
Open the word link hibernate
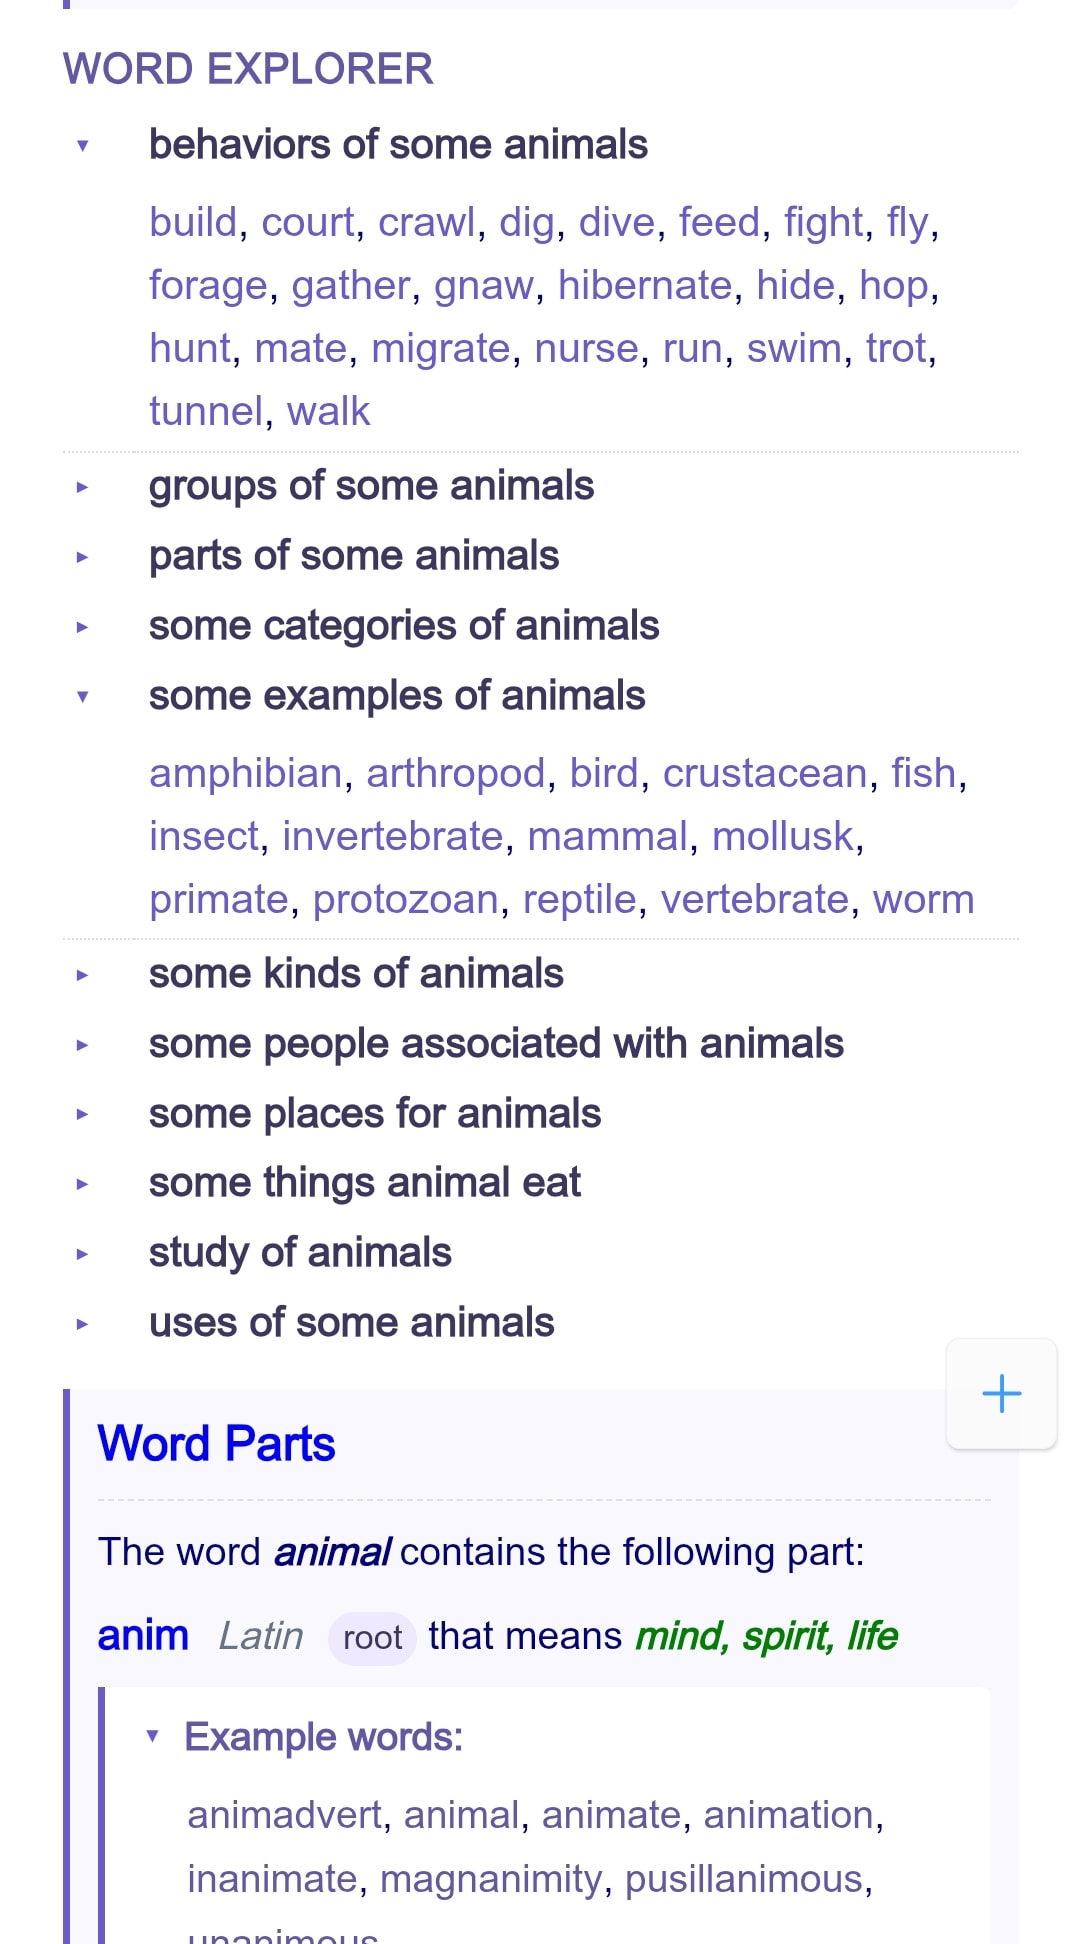pos(645,285)
